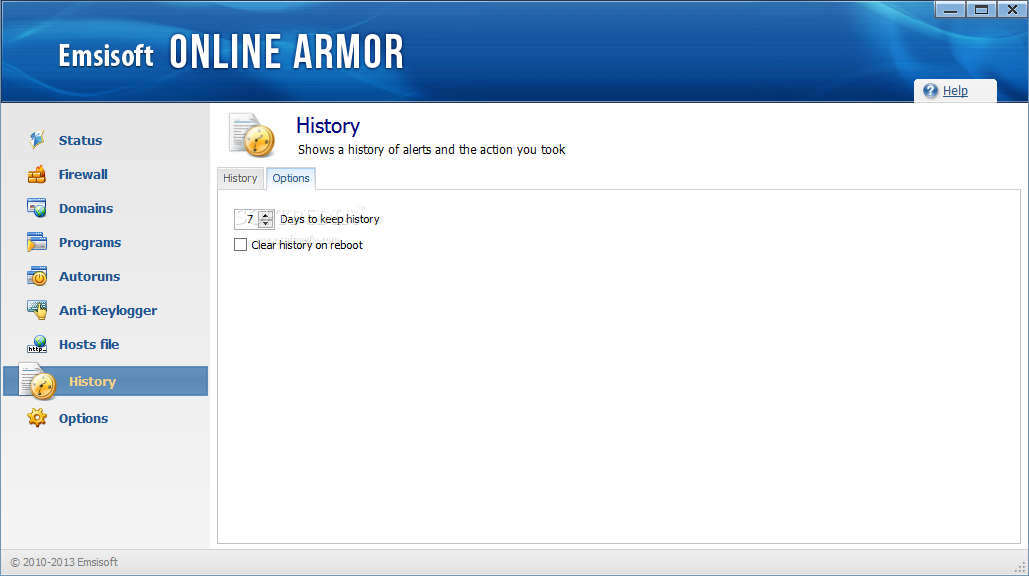Screen dimensions: 1029x576
Task: Click the Domains globe window icon
Action: [37, 208]
